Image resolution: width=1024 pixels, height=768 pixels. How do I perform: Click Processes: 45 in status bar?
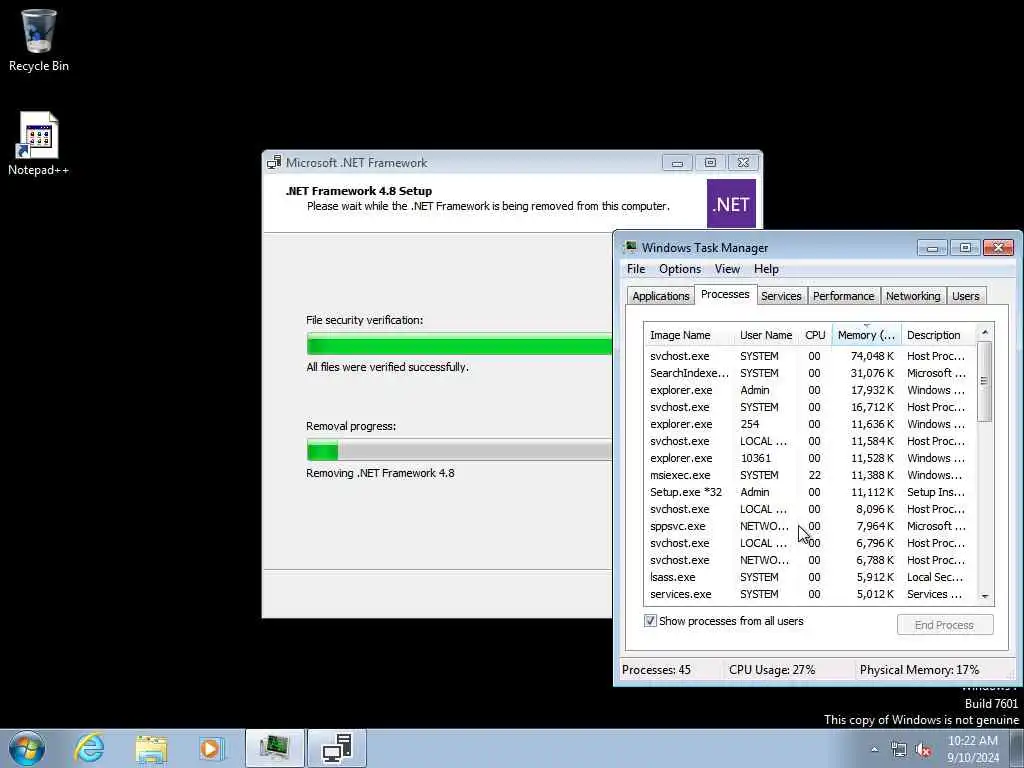click(x=656, y=670)
